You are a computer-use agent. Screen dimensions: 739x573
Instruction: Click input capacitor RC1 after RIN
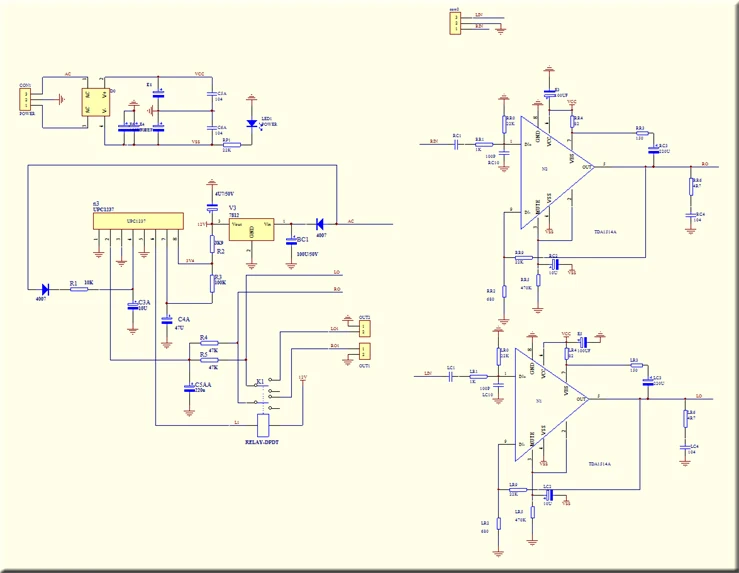(x=456, y=145)
